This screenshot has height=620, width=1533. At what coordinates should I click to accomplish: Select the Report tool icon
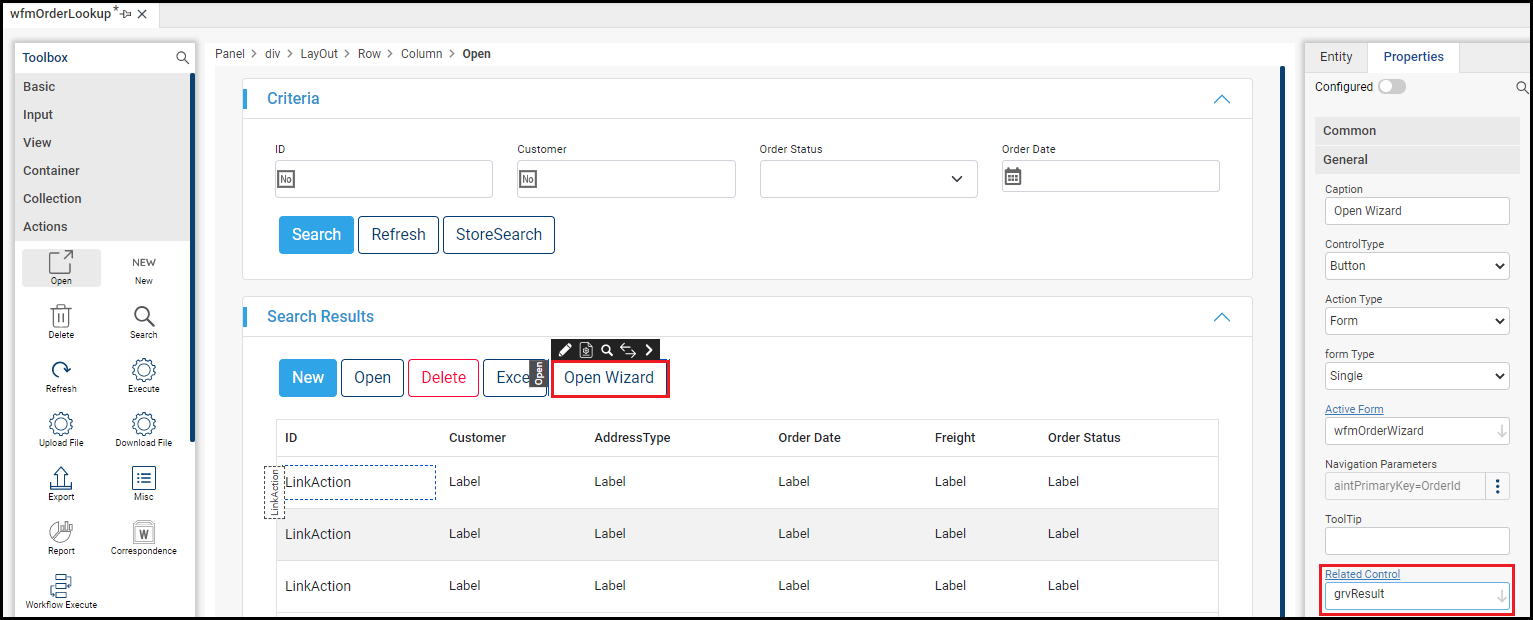[x=61, y=533]
